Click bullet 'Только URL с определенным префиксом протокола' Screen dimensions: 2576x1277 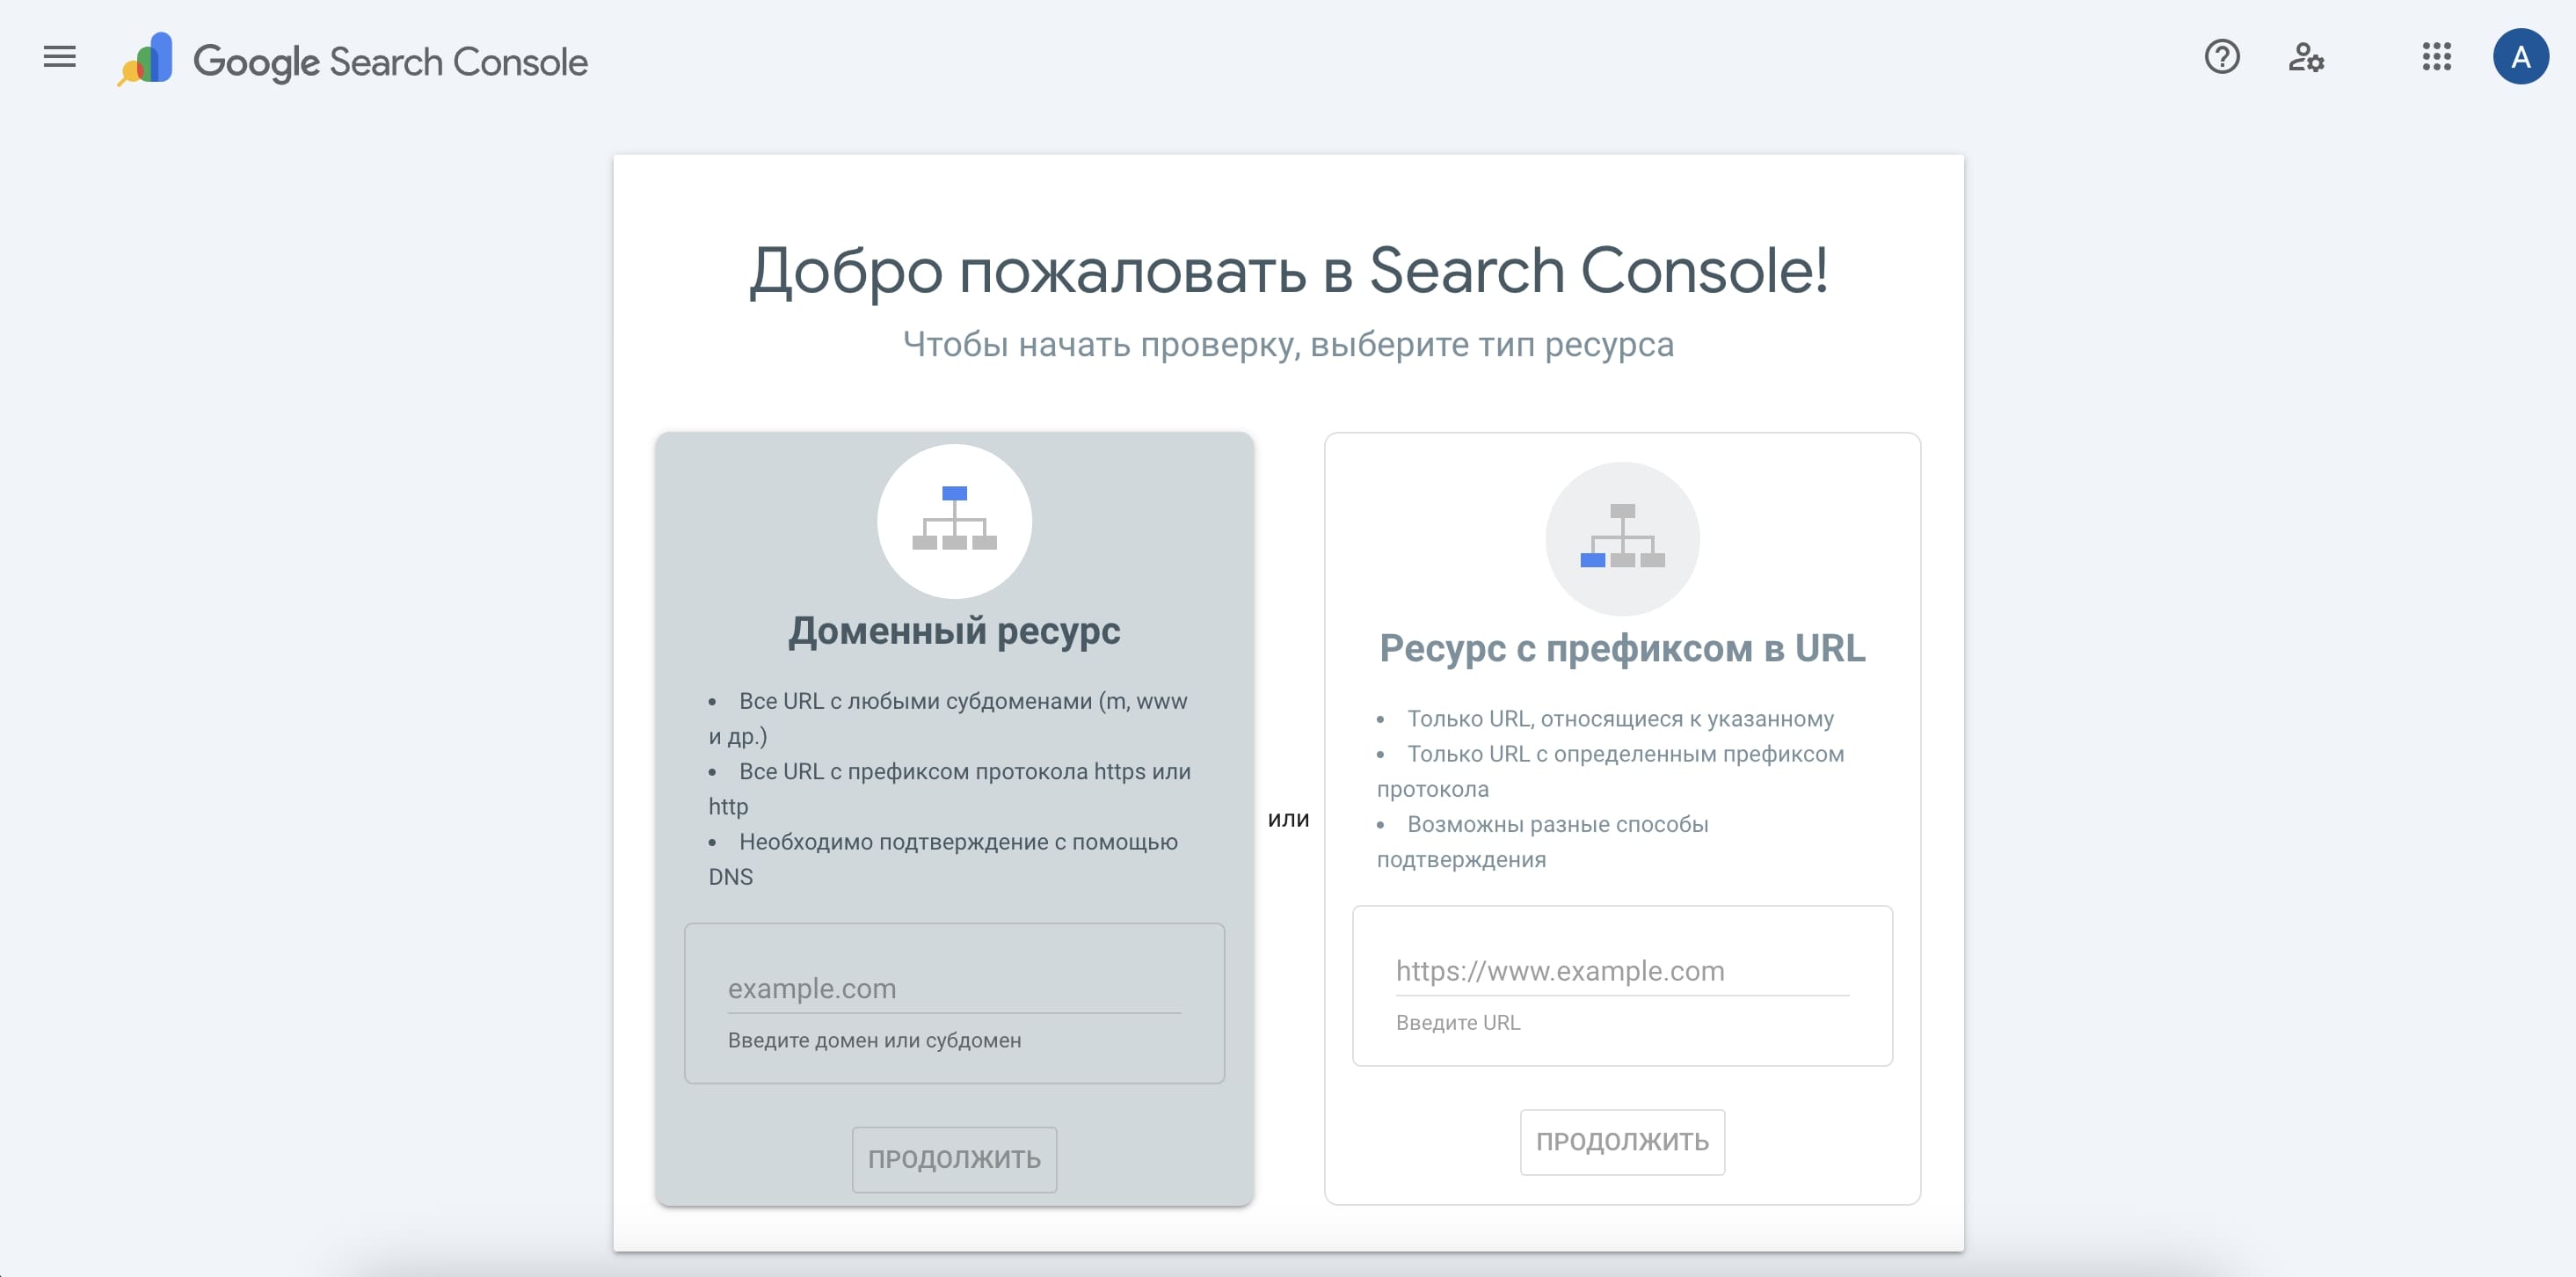[x=1610, y=771]
